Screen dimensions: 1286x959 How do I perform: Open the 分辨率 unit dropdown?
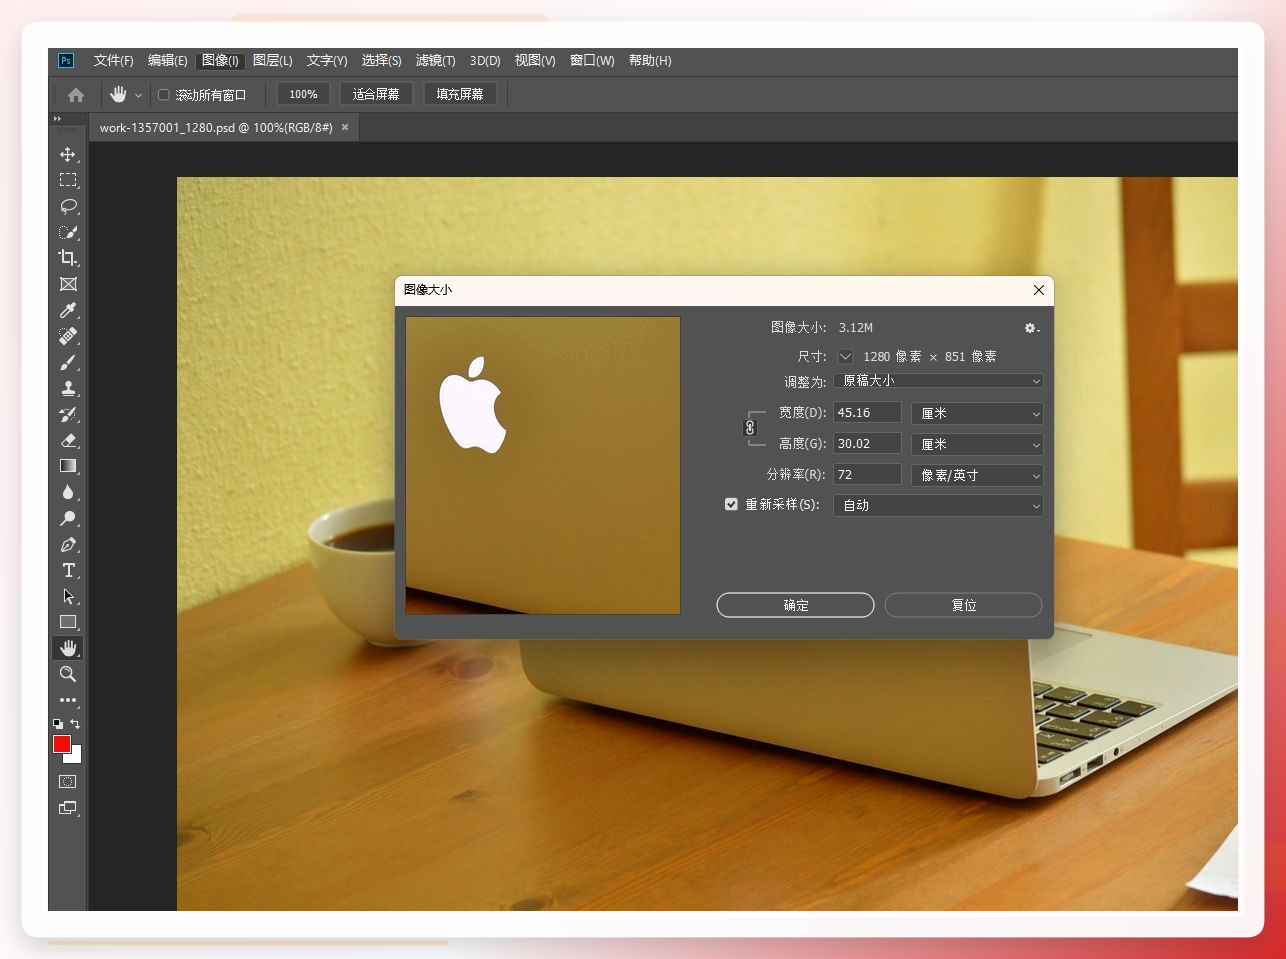[x=977, y=475]
